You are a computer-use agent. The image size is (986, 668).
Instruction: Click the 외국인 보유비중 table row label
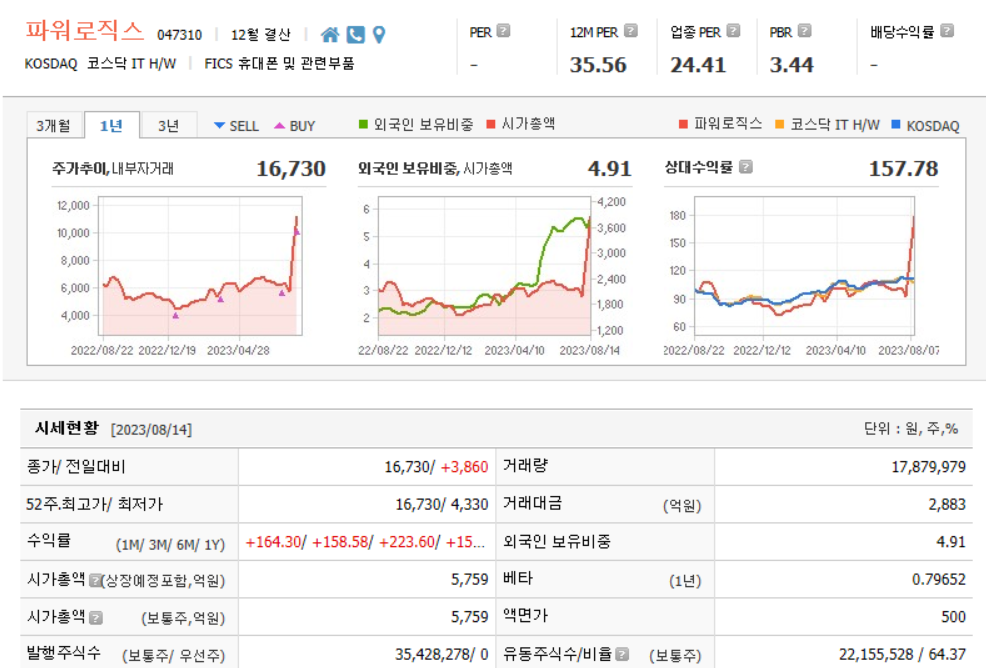557,542
